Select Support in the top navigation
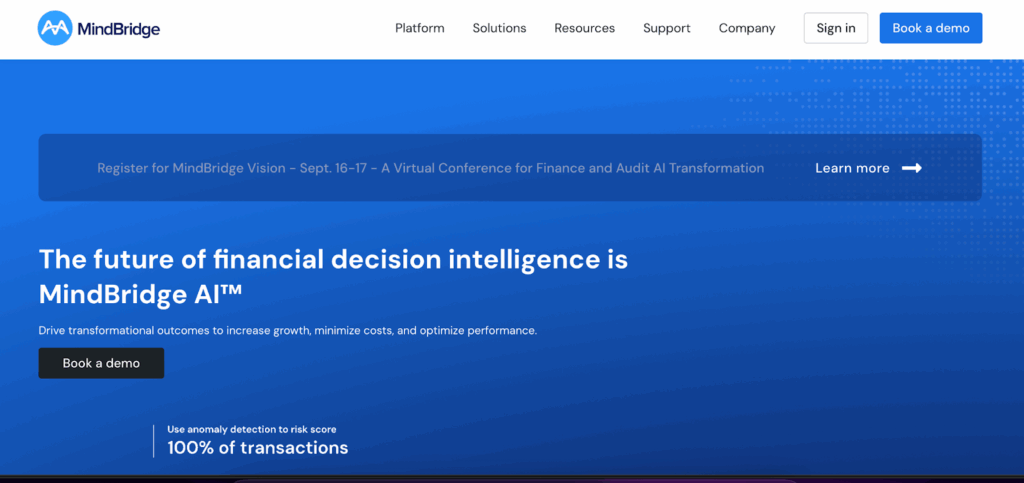This screenshot has height=483, width=1024. point(667,28)
